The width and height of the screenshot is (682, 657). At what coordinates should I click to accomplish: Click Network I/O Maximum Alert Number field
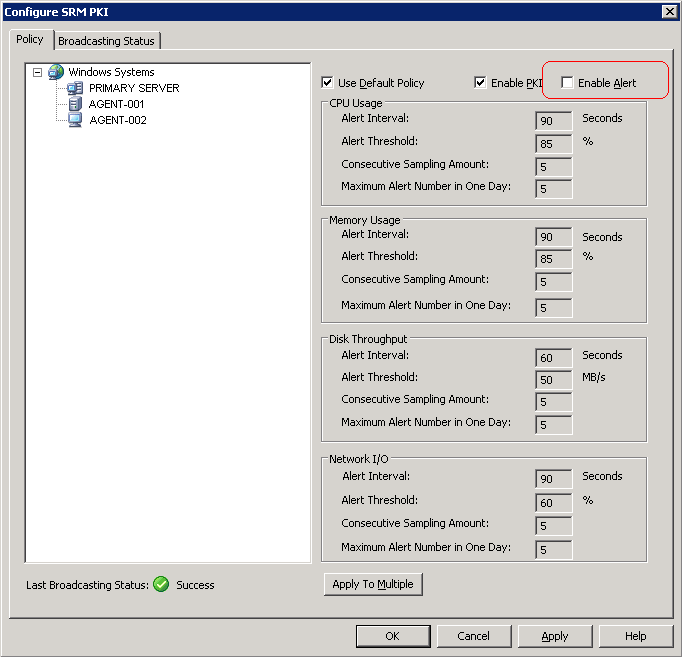pyautogui.click(x=554, y=550)
